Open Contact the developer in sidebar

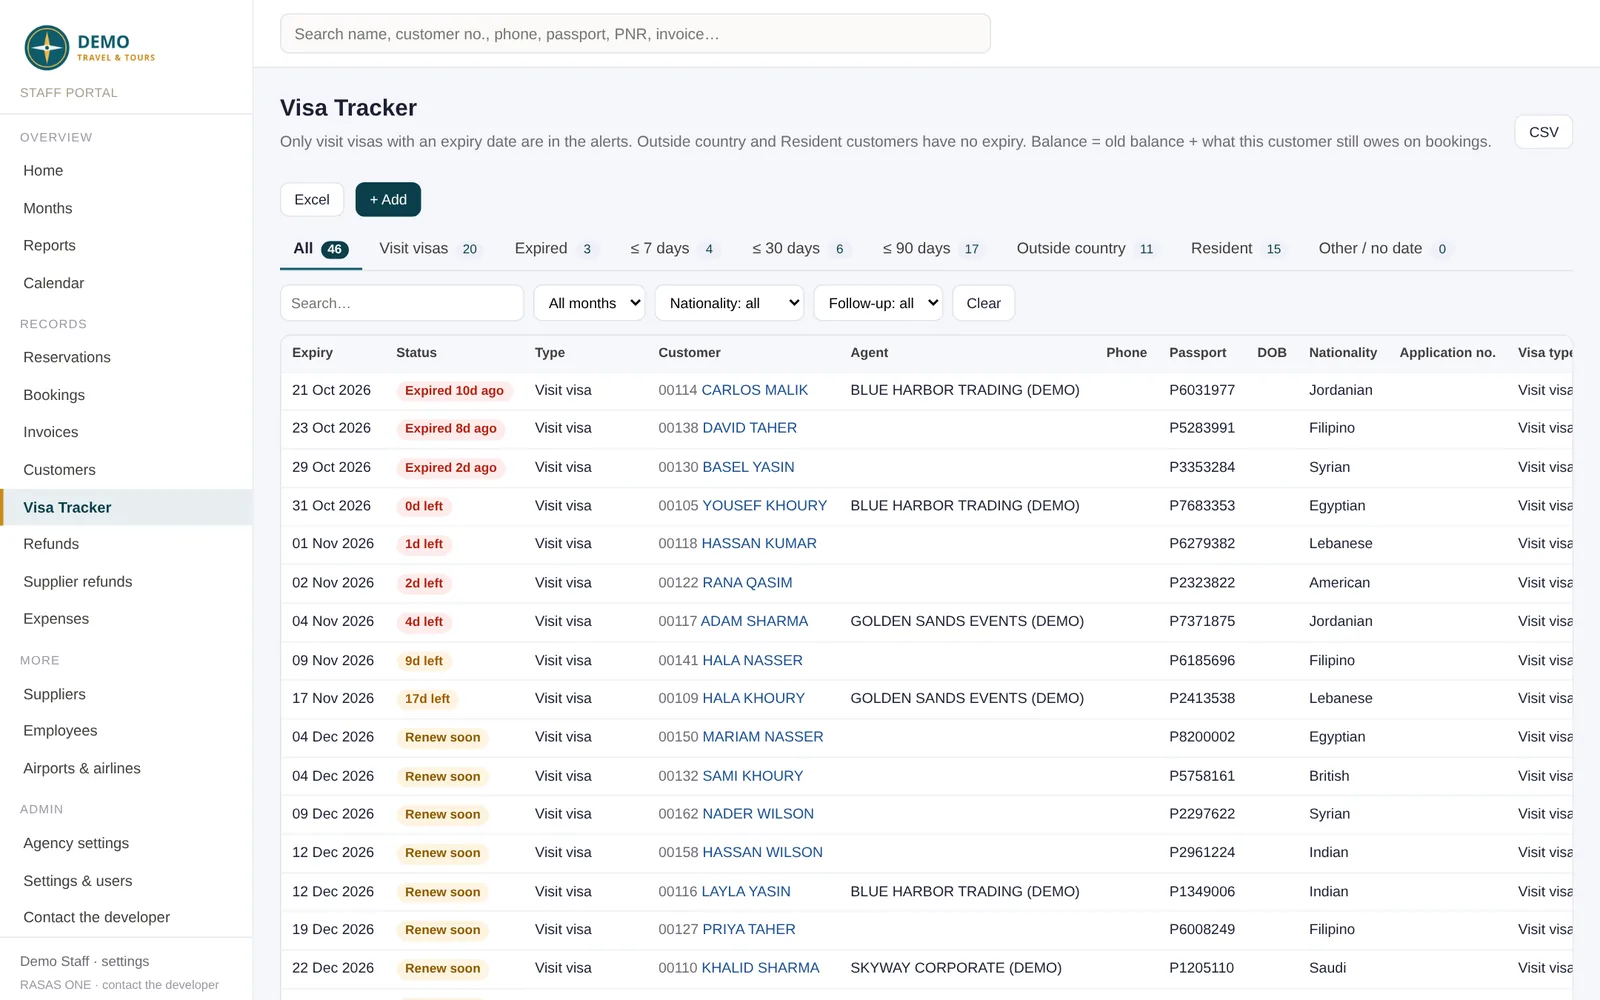(97, 918)
